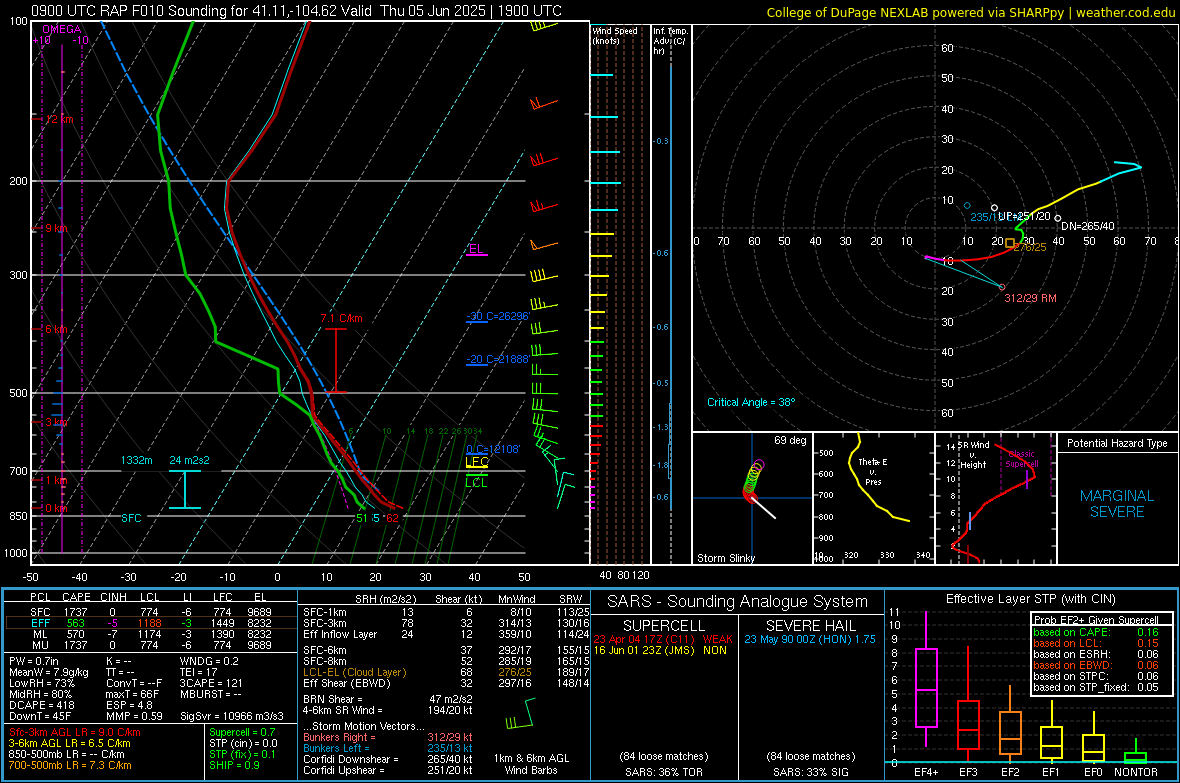Click the Wind Speed (knots) panel header
Image resolution: width=1180 pixels, height=783 pixels.
coord(615,35)
